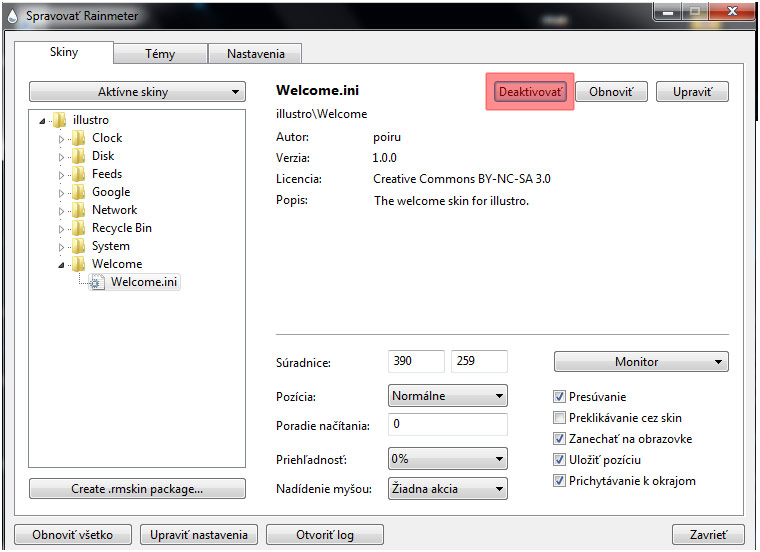Click the Poradie načítania input field
The image size is (760, 552).
click(447, 424)
